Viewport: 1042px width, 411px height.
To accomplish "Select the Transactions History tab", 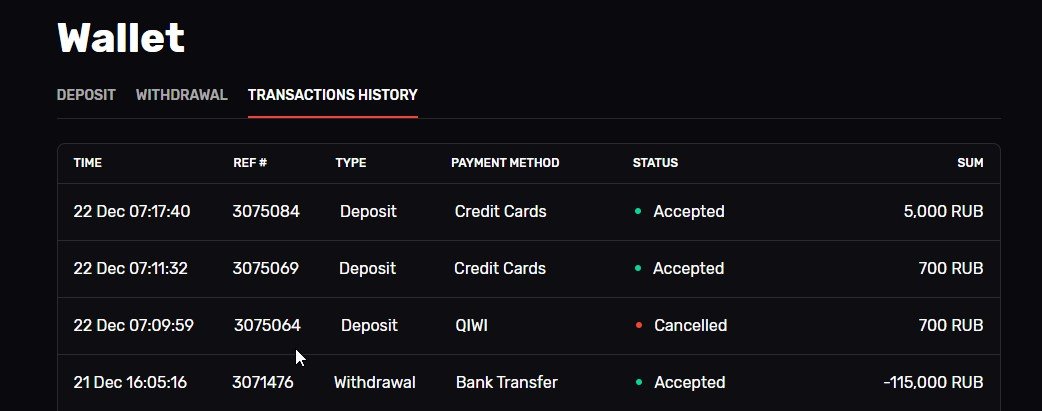I will click(333, 95).
